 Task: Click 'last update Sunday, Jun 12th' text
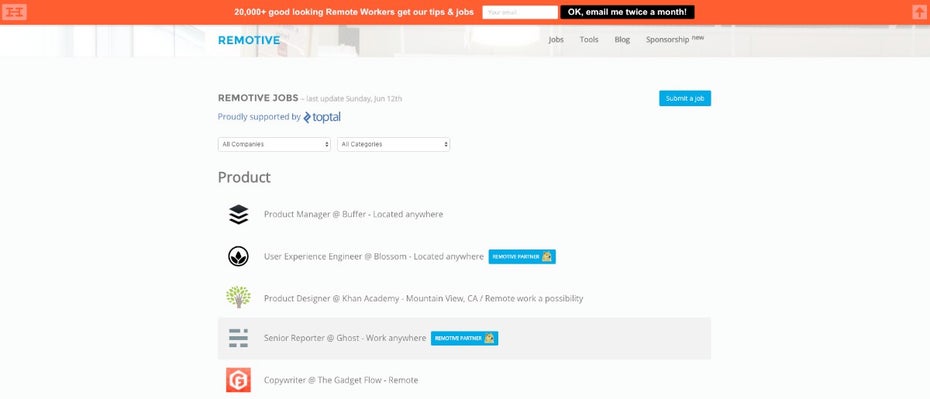pyautogui.click(x=354, y=99)
